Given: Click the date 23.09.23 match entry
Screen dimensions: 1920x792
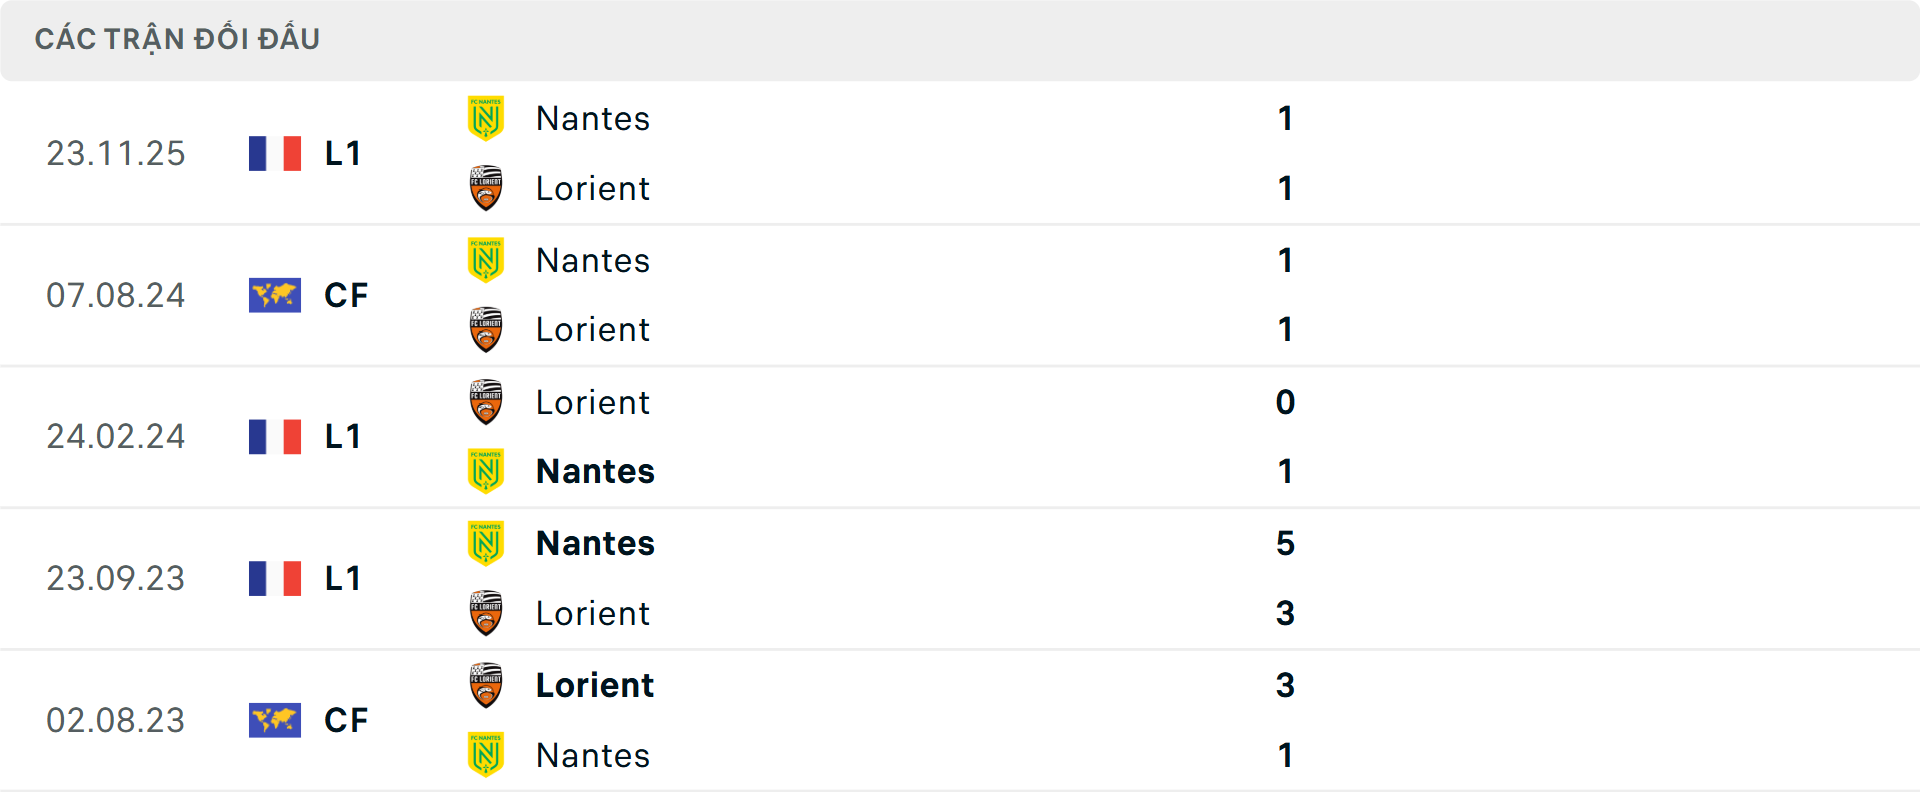Looking at the screenshot, I should [116, 577].
